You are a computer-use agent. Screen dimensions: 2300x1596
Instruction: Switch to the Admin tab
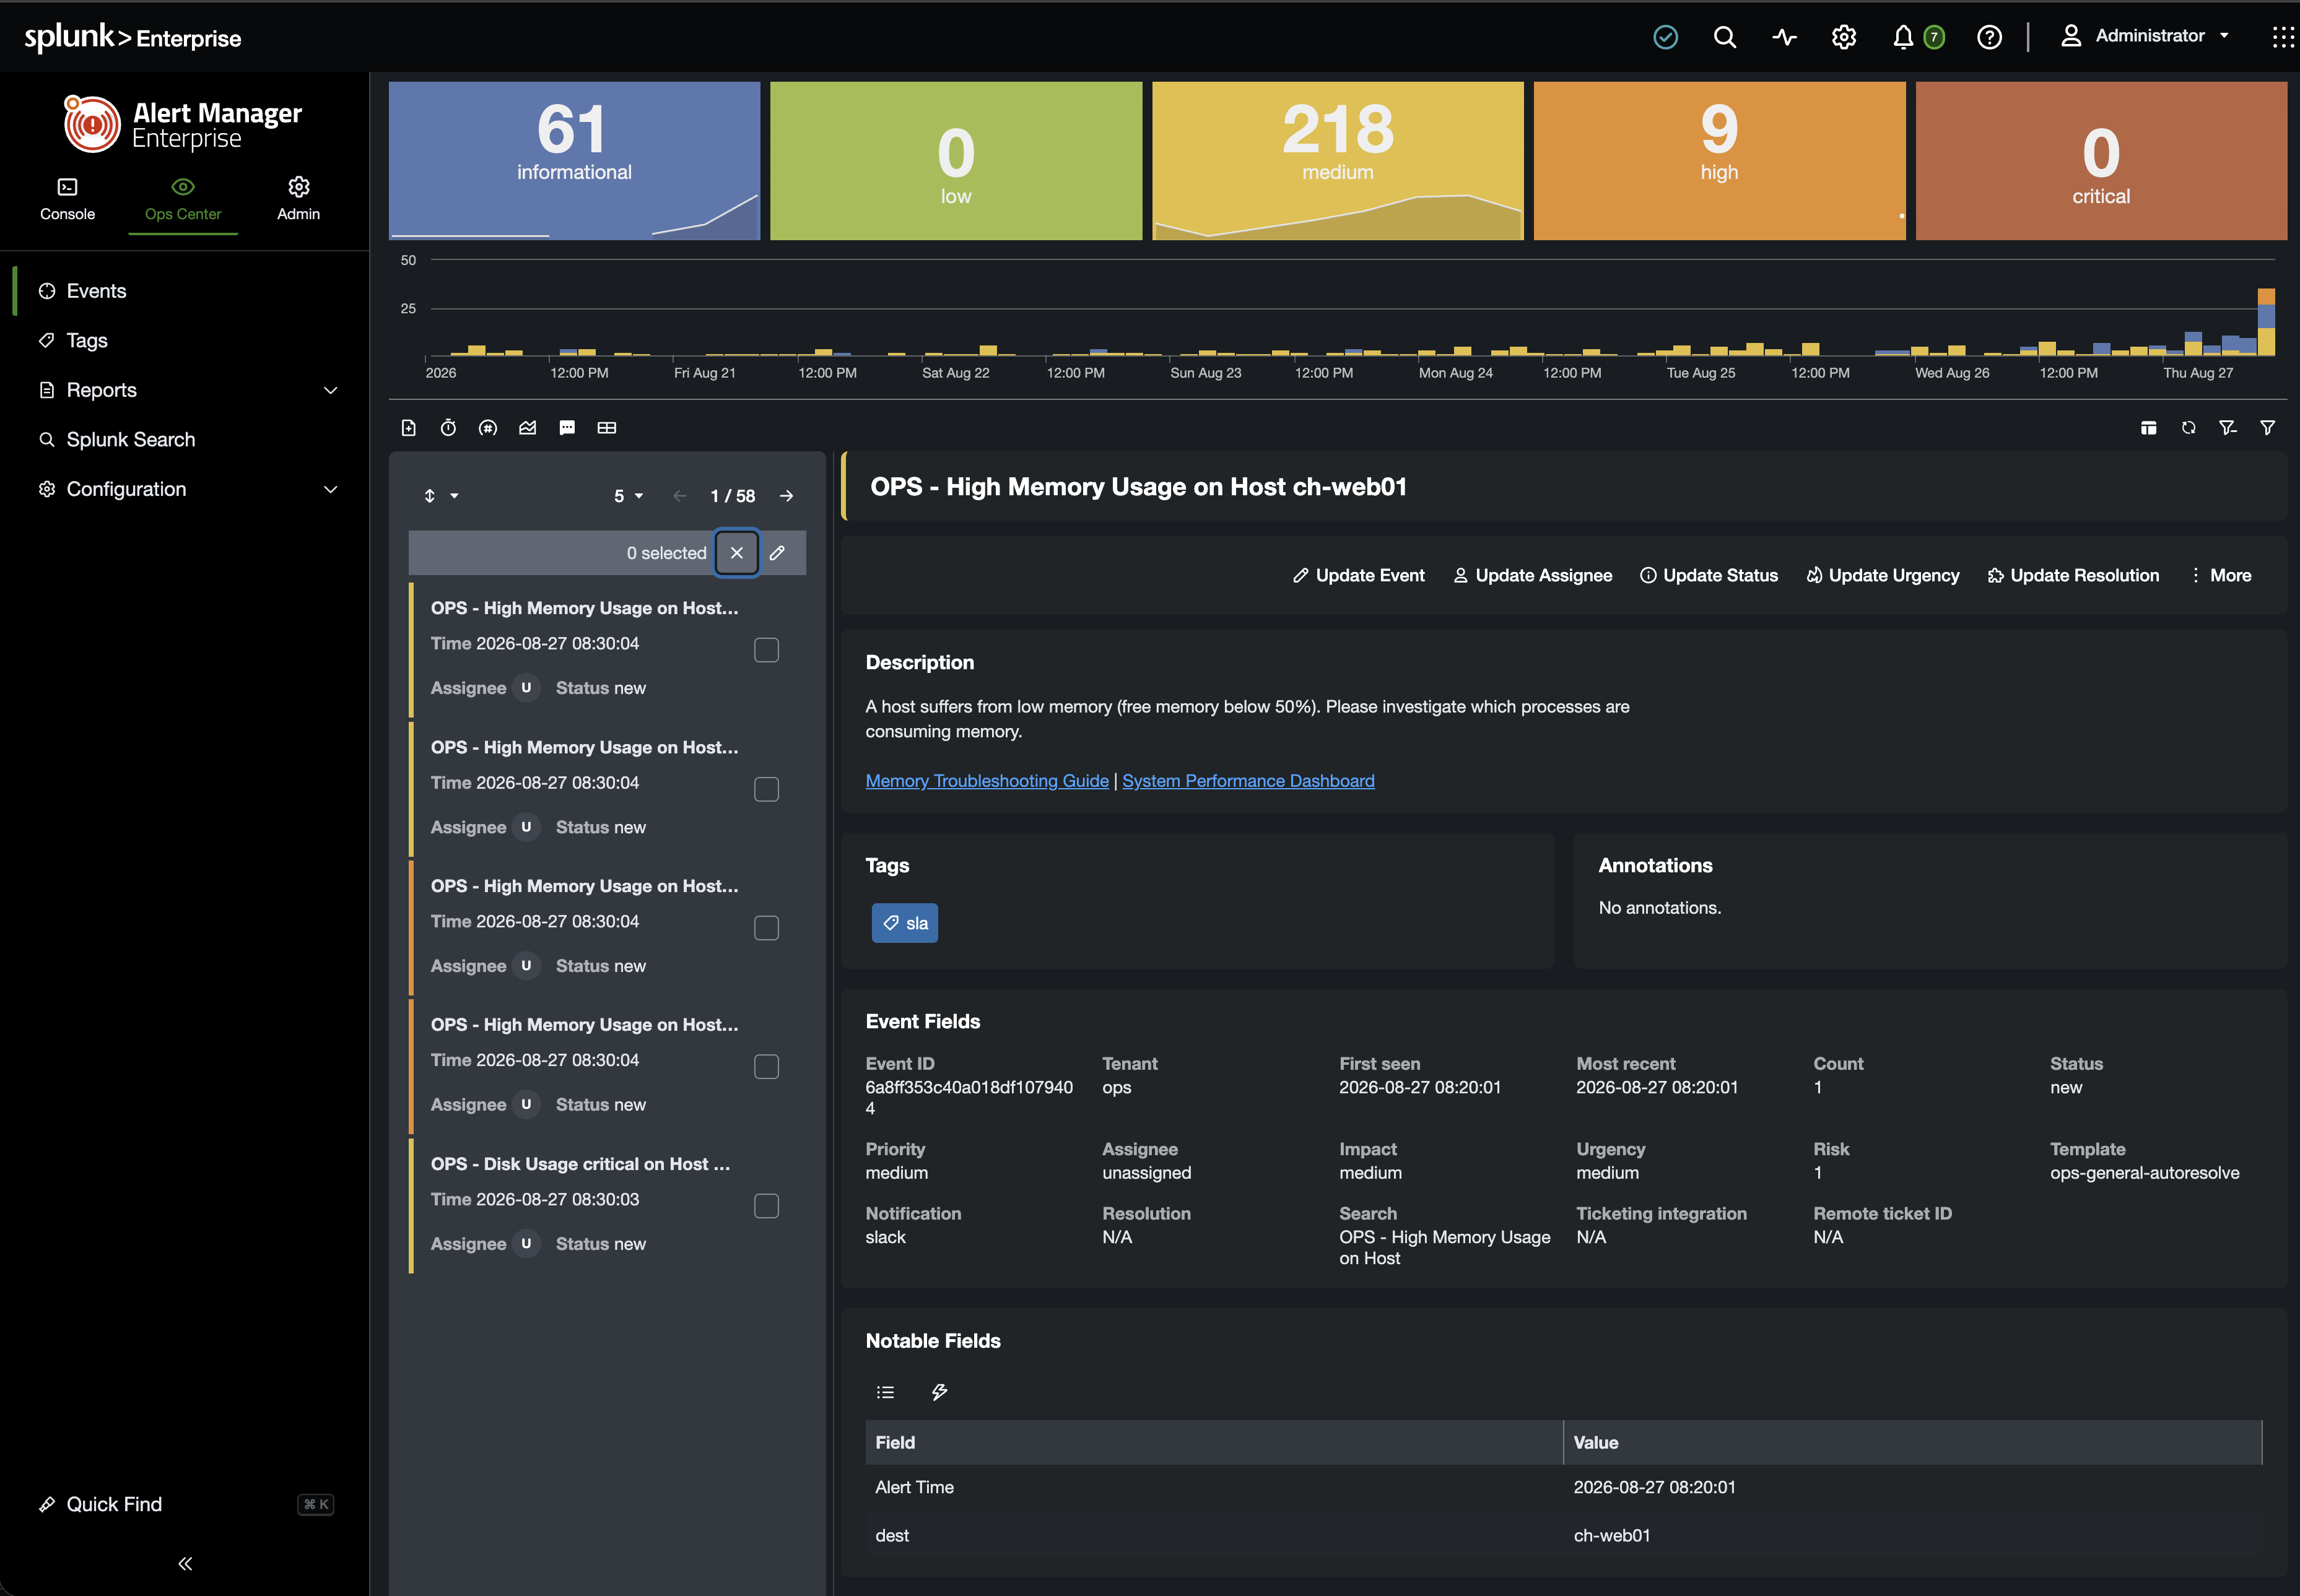coord(299,199)
